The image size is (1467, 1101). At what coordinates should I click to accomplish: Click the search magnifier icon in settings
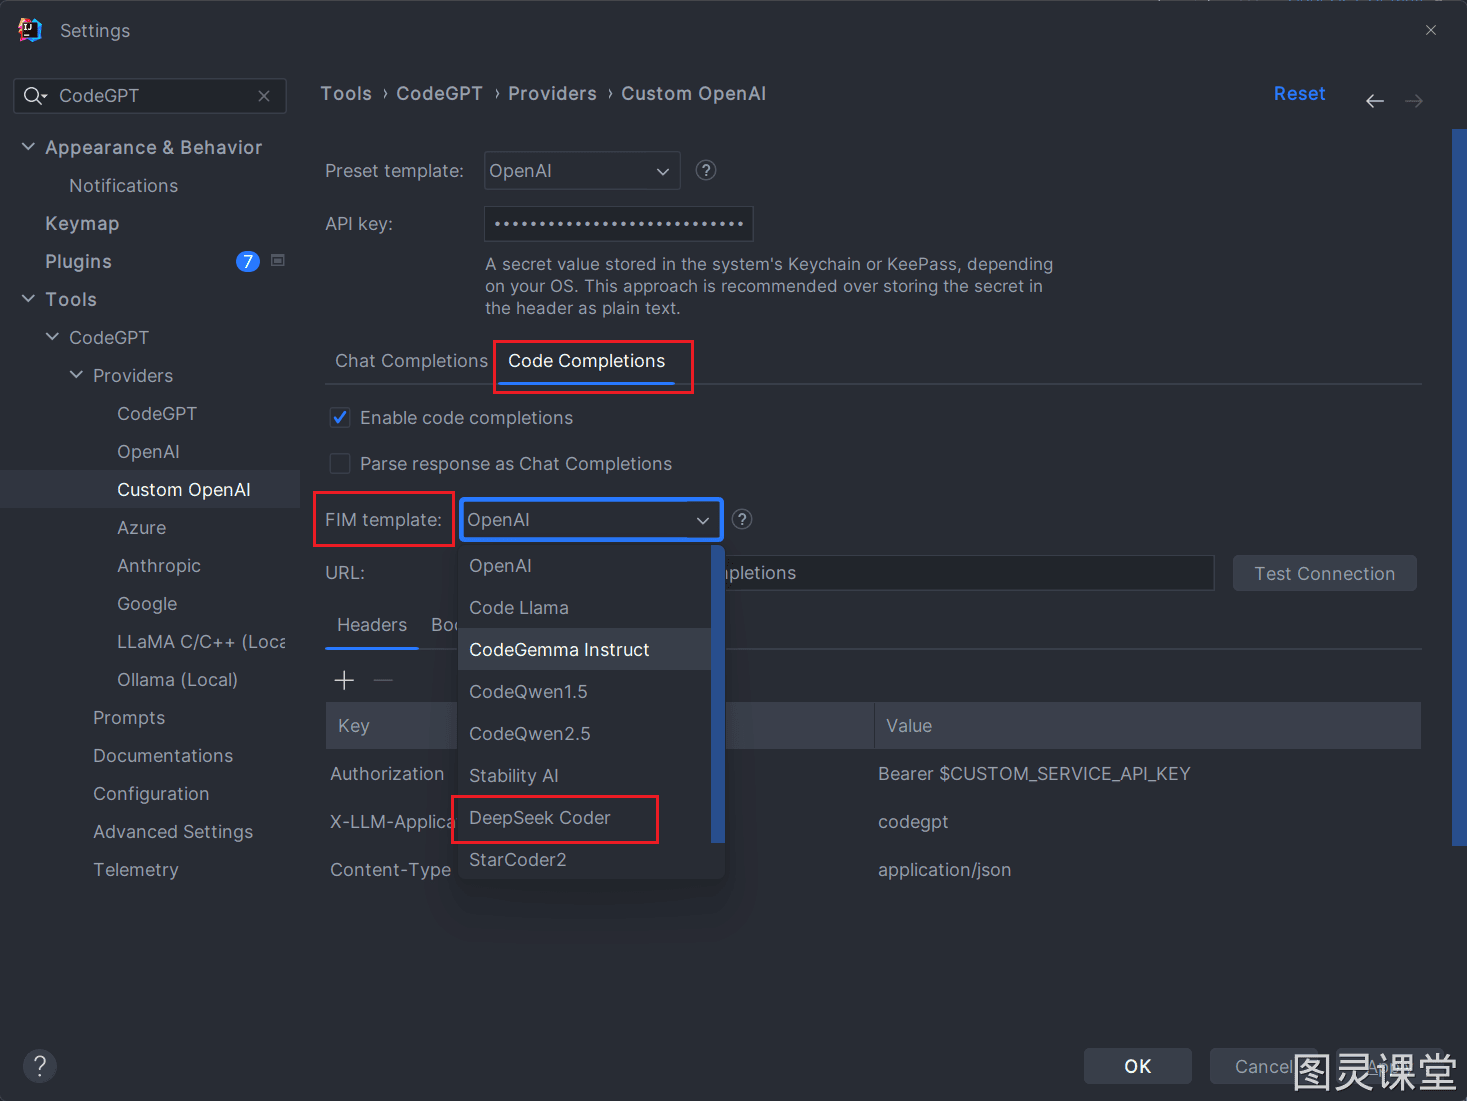click(35, 96)
